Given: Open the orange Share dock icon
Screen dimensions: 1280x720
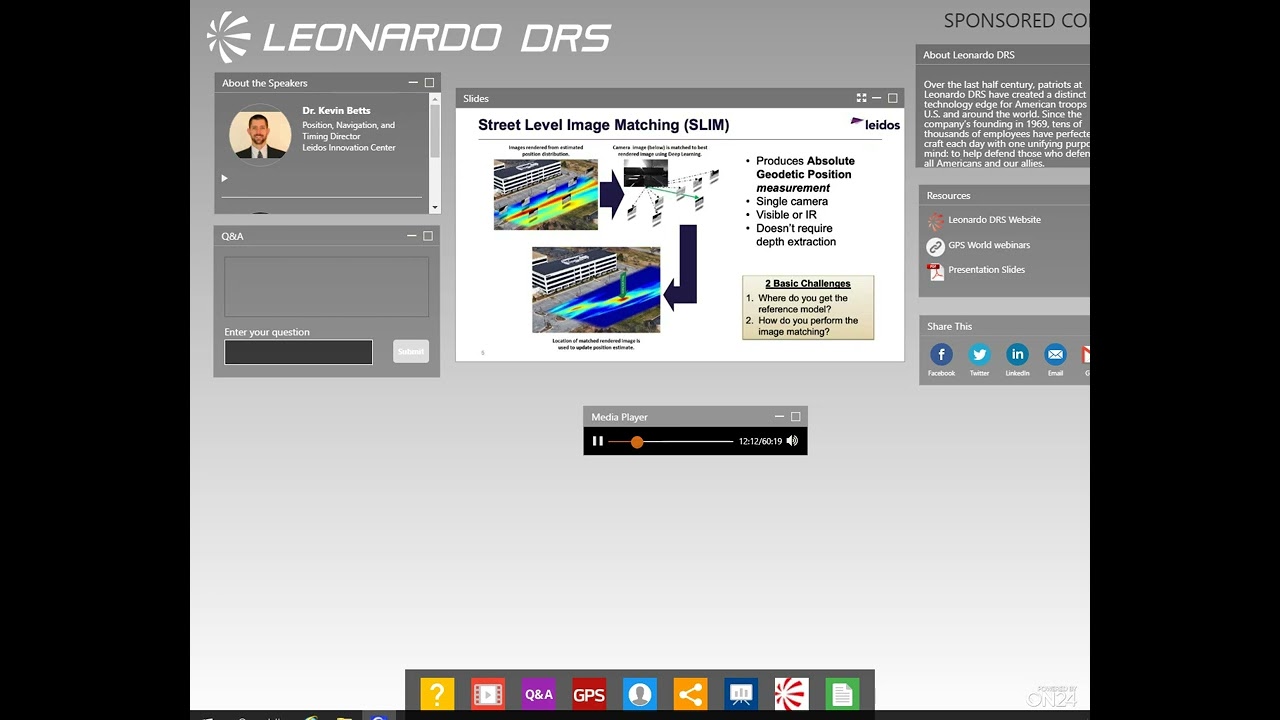Looking at the screenshot, I should click(x=690, y=694).
